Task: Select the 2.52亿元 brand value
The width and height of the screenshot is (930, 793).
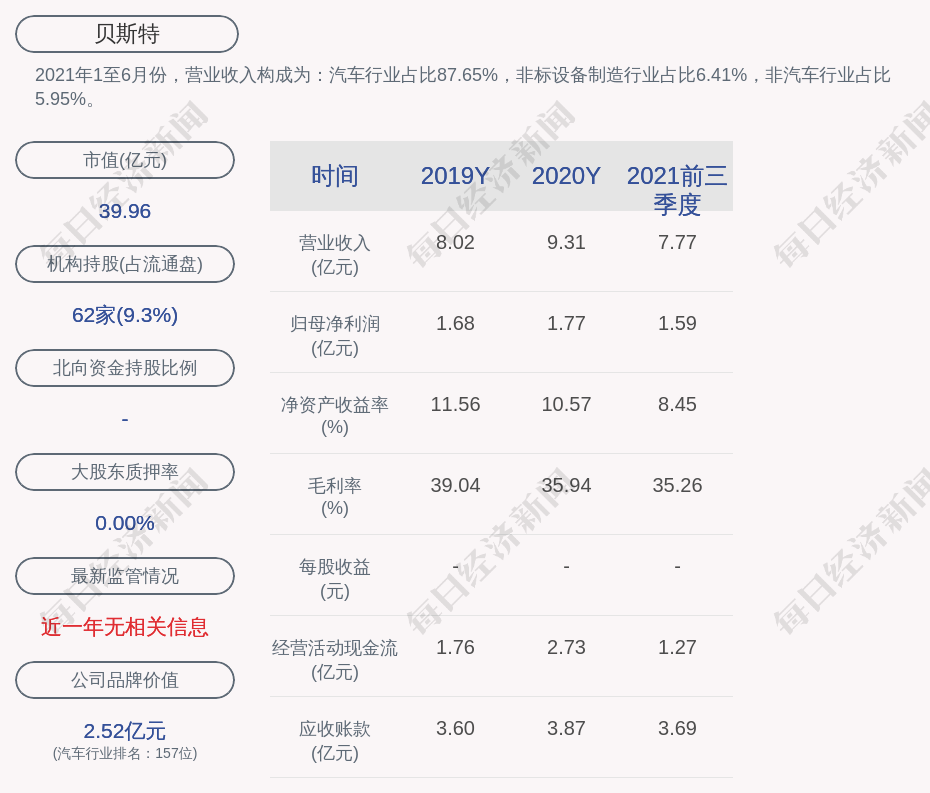Action: click(x=125, y=731)
